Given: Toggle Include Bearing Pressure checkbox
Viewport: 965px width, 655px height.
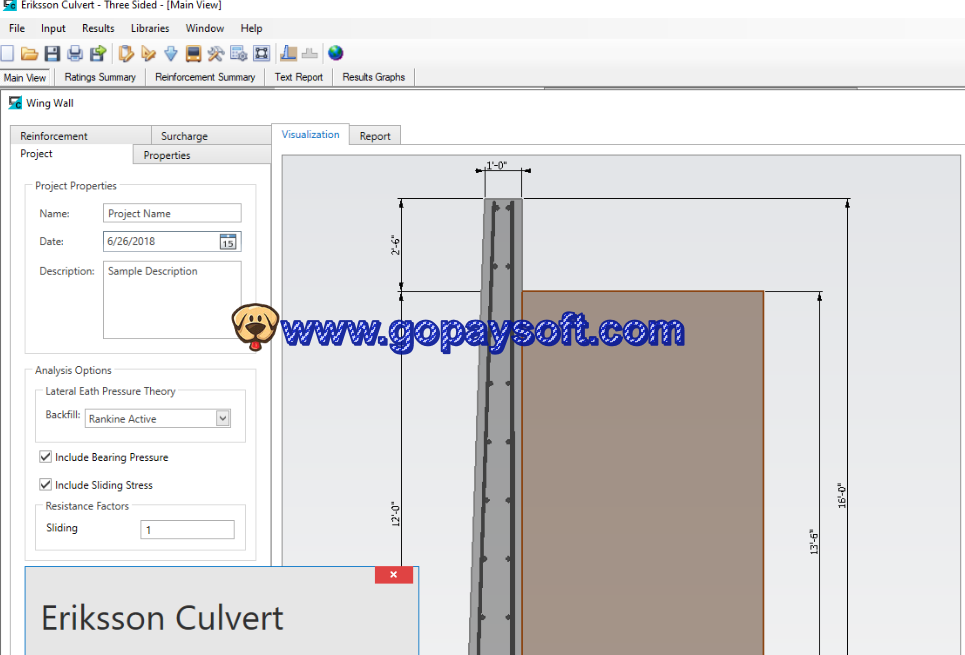Looking at the screenshot, I should pyautogui.click(x=45, y=457).
